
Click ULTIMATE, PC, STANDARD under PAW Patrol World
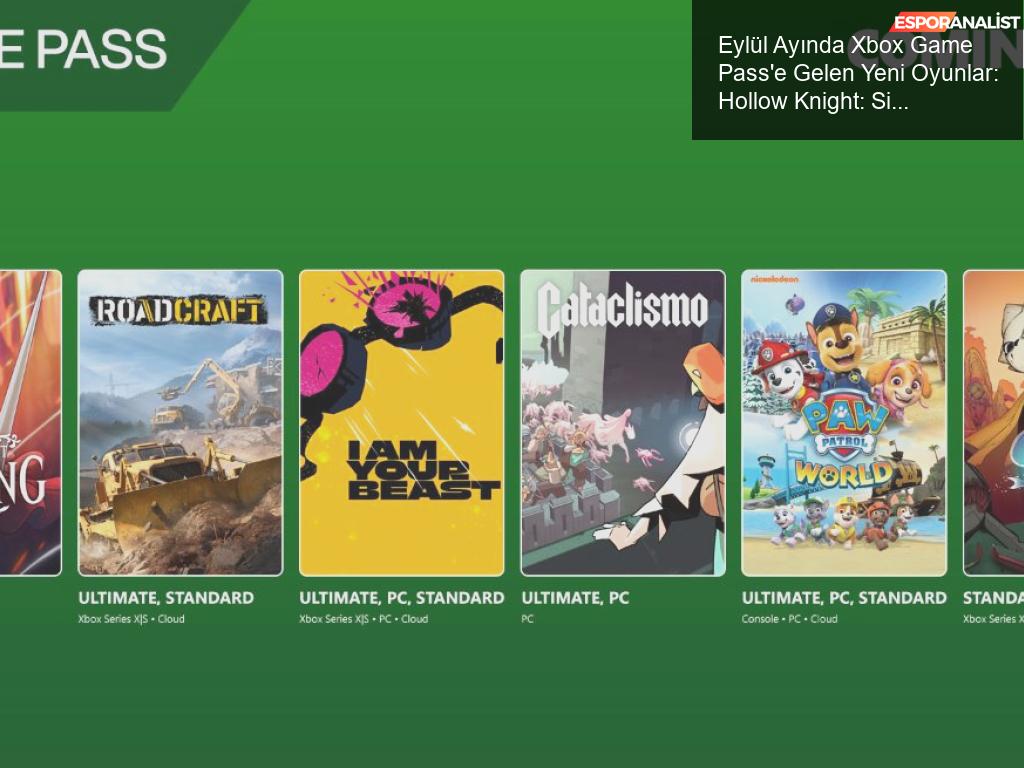(844, 598)
